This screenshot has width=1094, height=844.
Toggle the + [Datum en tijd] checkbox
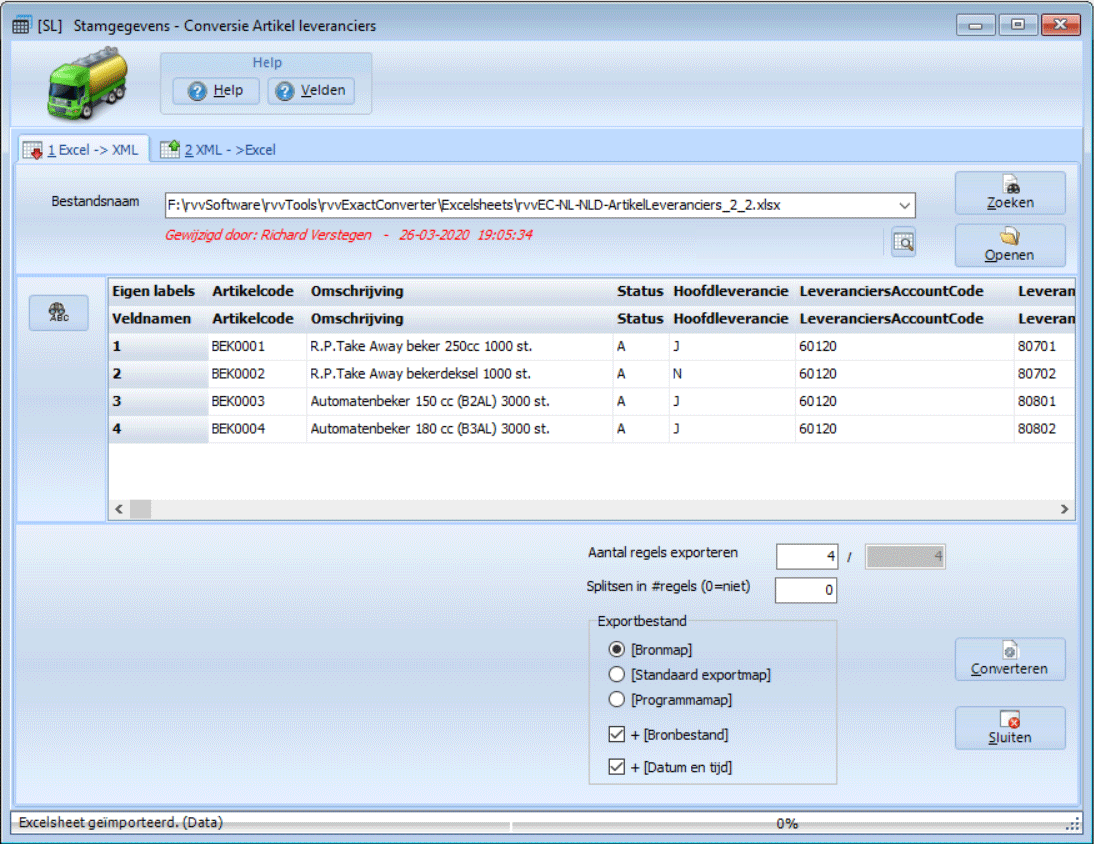point(617,768)
